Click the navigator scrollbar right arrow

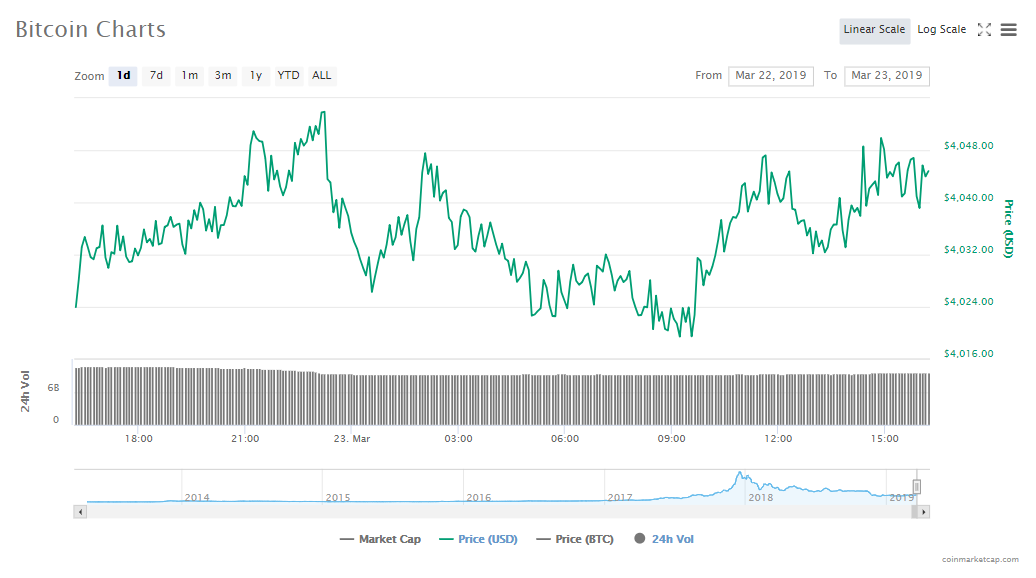pyautogui.click(x=923, y=512)
